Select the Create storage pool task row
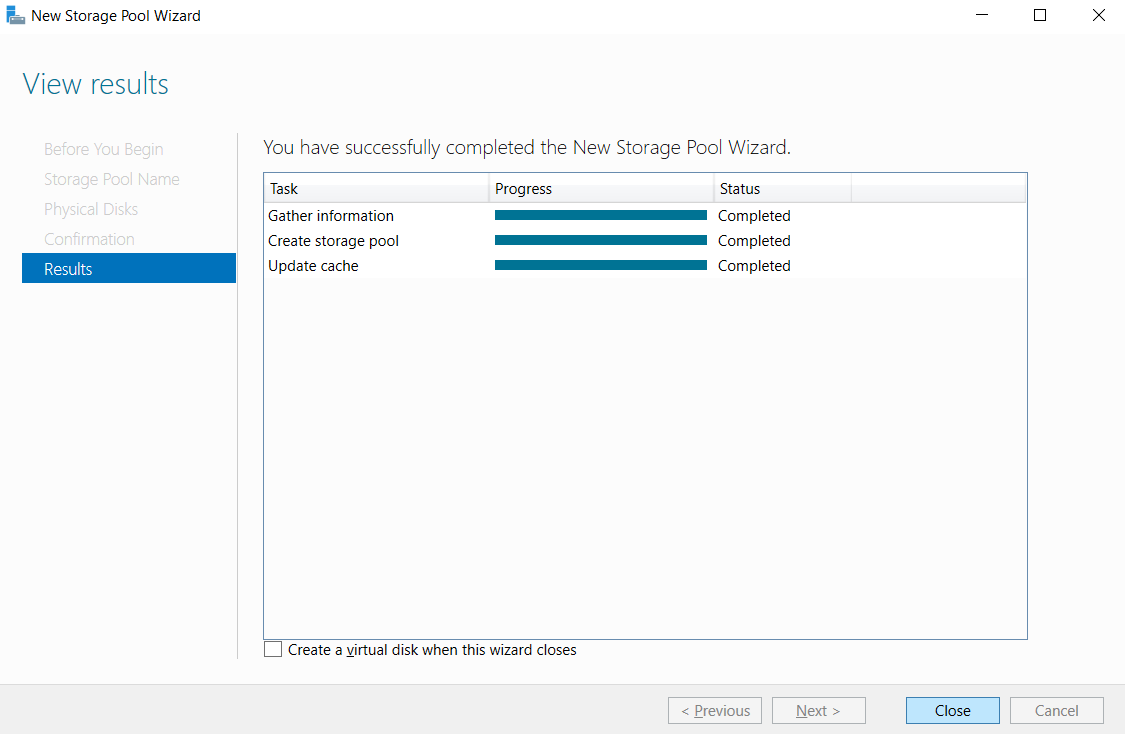The image size is (1125, 734). click(645, 240)
